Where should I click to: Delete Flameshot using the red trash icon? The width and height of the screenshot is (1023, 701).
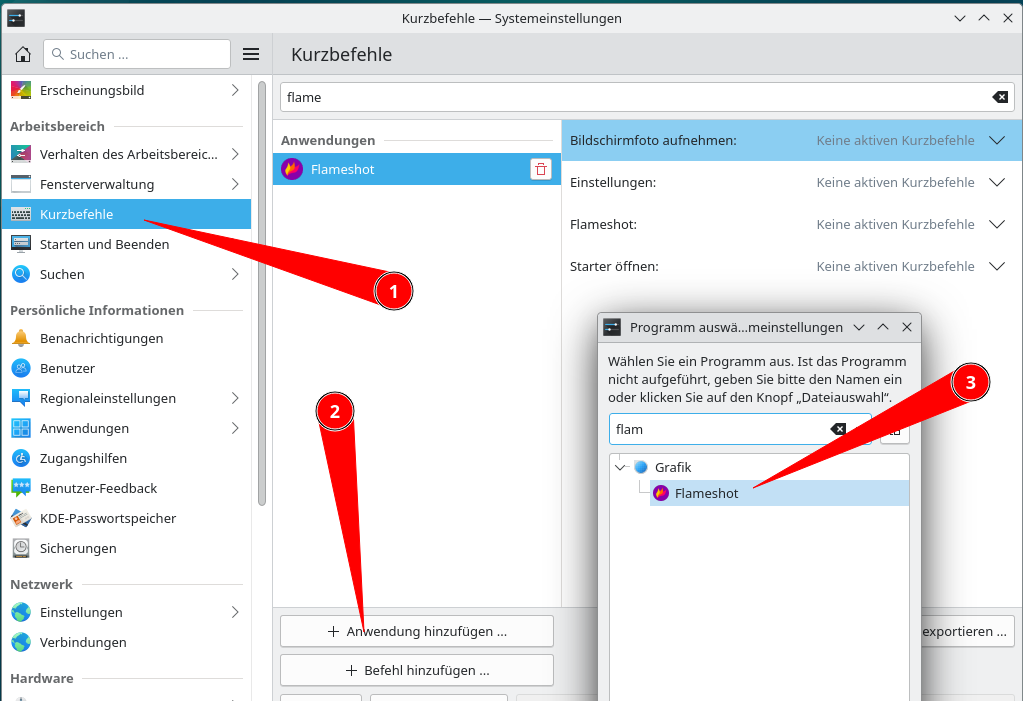(541, 169)
